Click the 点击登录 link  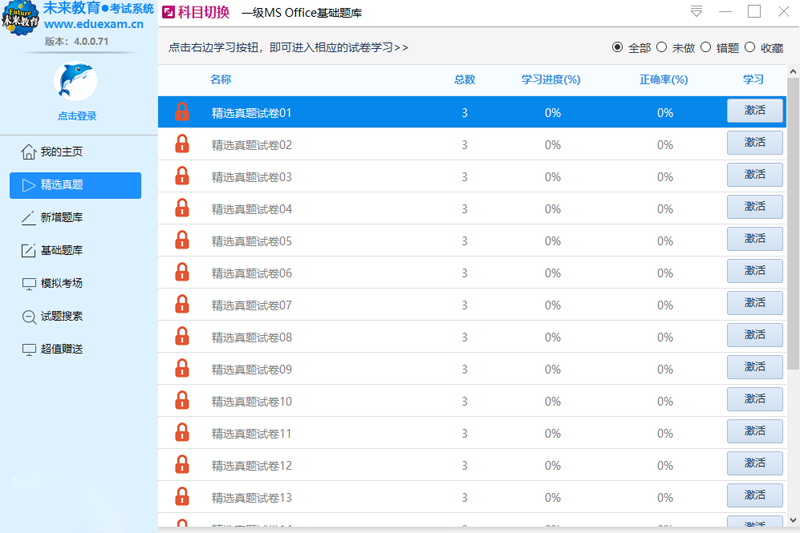click(x=77, y=116)
